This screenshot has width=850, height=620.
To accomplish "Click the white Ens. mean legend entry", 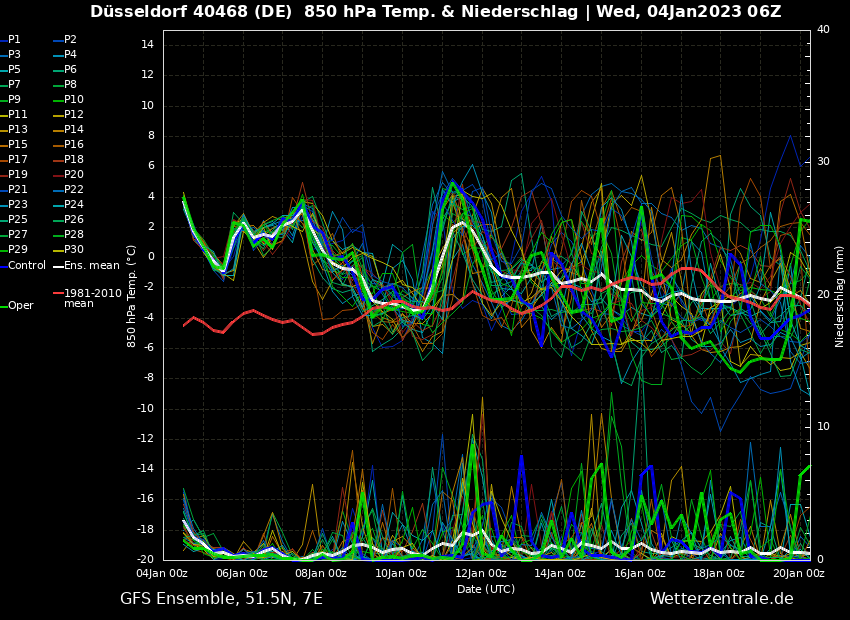I will pos(91,265).
